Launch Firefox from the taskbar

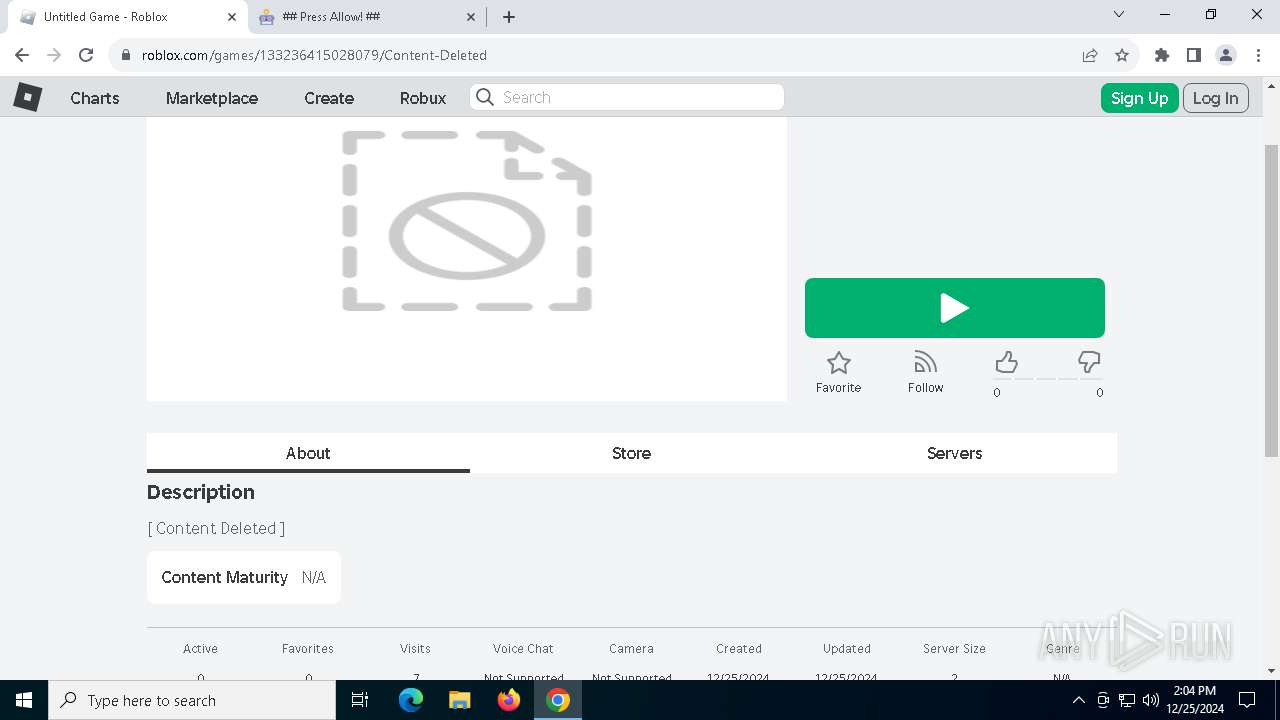tap(509, 700)
